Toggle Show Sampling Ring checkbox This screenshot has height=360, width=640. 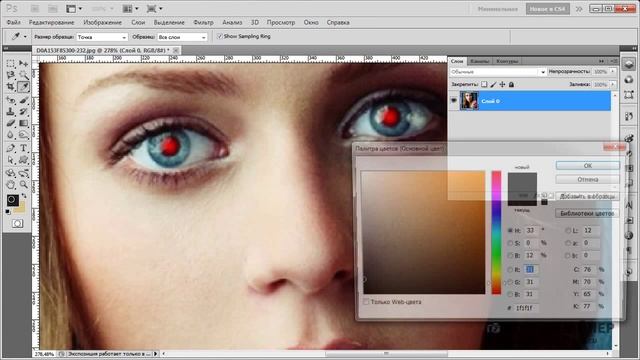pos(220,36)
